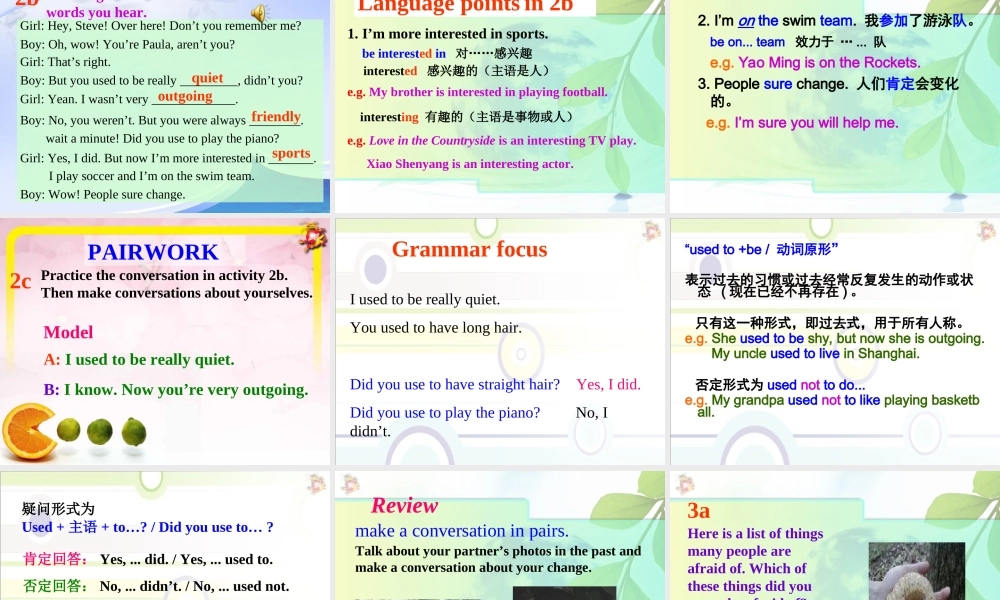Click 'A: I used to be really quiet.'
The width and height of the screenshot is (1000, 600).
pyautogui.click(x=139, y=360)
